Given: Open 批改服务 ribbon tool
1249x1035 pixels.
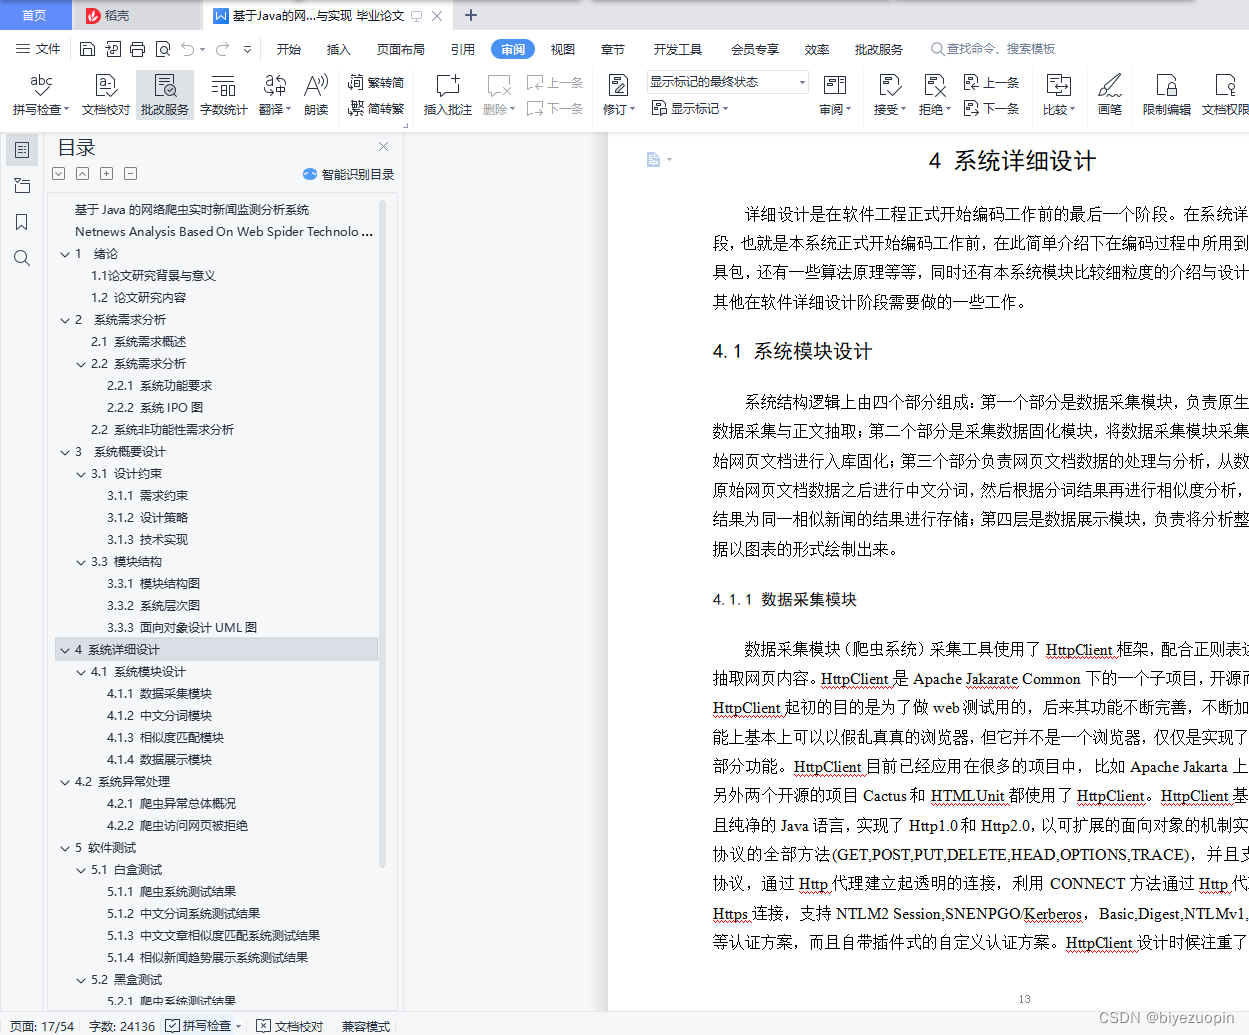Looking at the screenshot, I should (165, 95).
